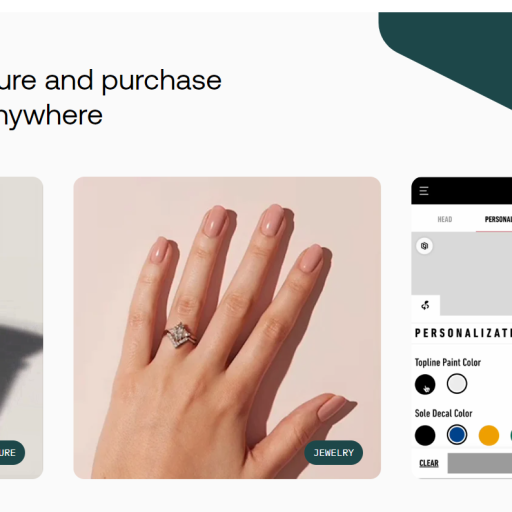Pick orange Sole Decal Color
Screen dimensions: 512x512
489,435
